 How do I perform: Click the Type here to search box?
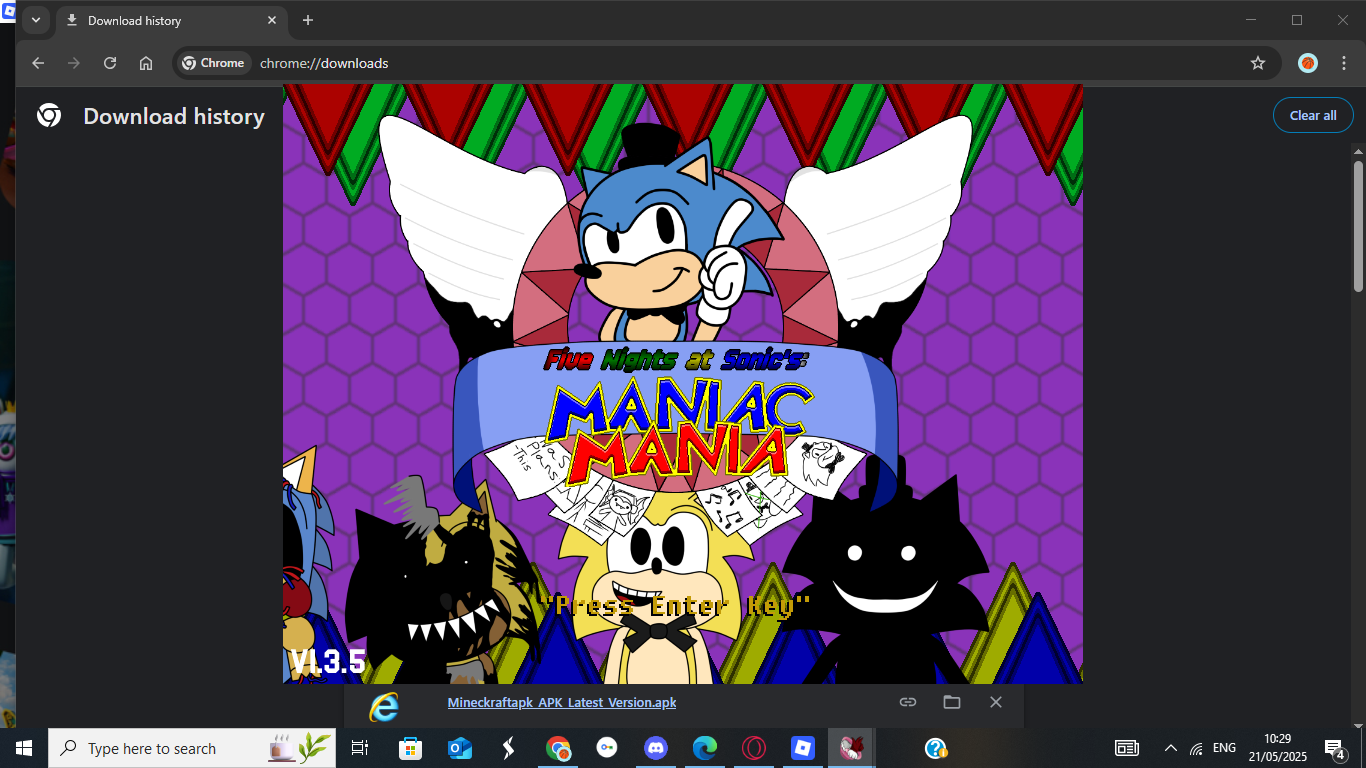(x=193, y=748)
